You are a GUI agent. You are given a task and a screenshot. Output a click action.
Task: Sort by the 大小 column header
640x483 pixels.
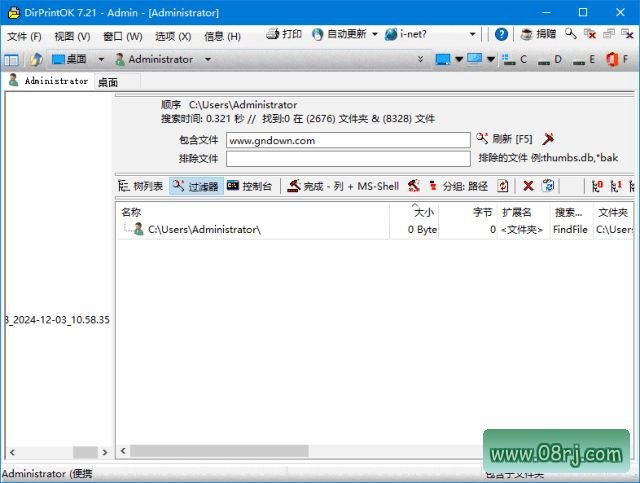pos(414,212)
